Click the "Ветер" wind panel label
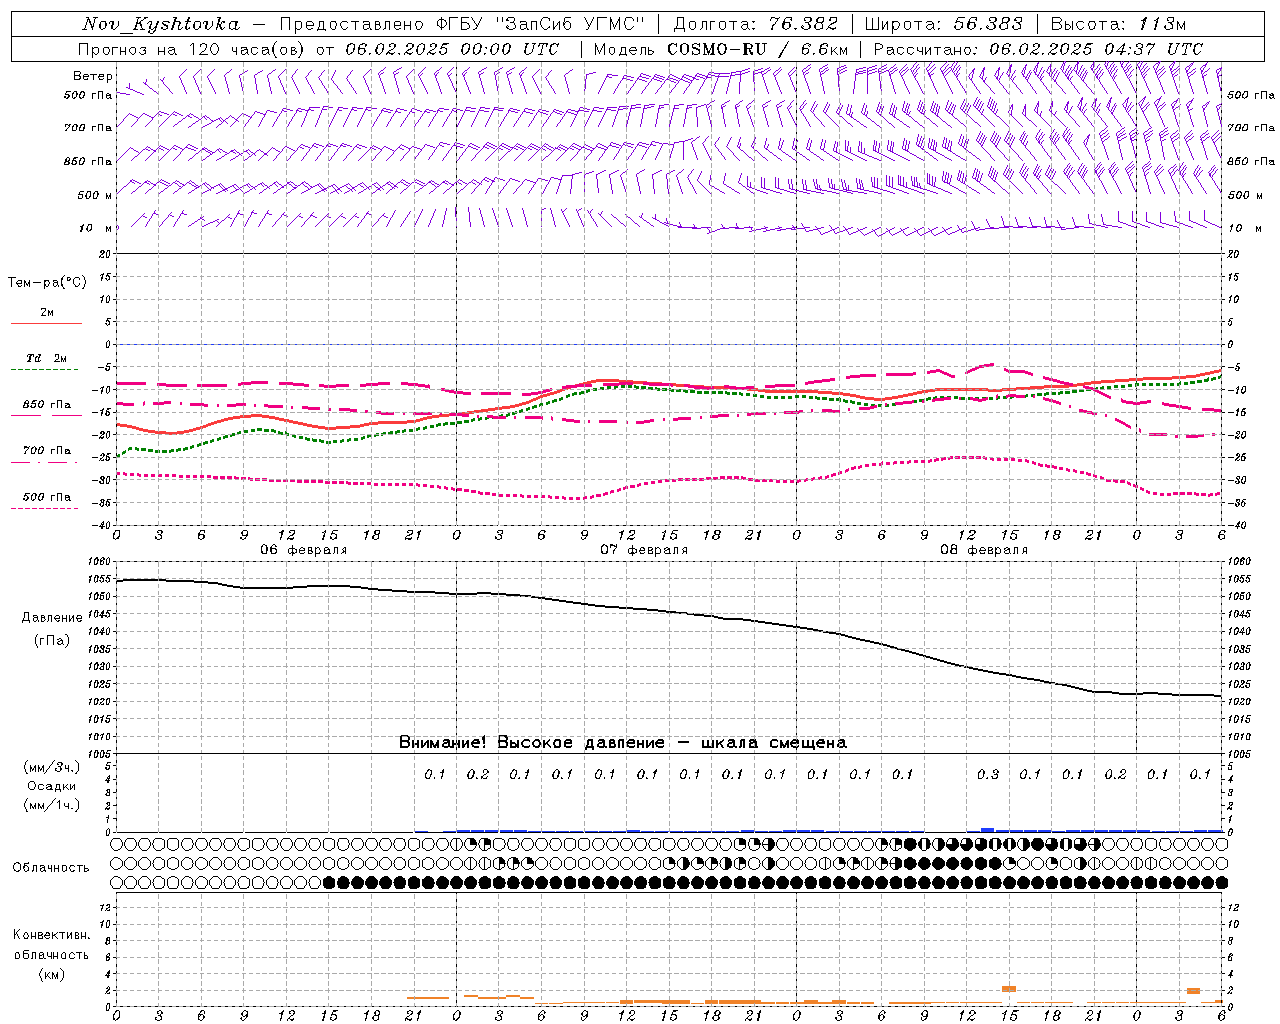Screen dimensions: 1280x1024 [93, 76]
